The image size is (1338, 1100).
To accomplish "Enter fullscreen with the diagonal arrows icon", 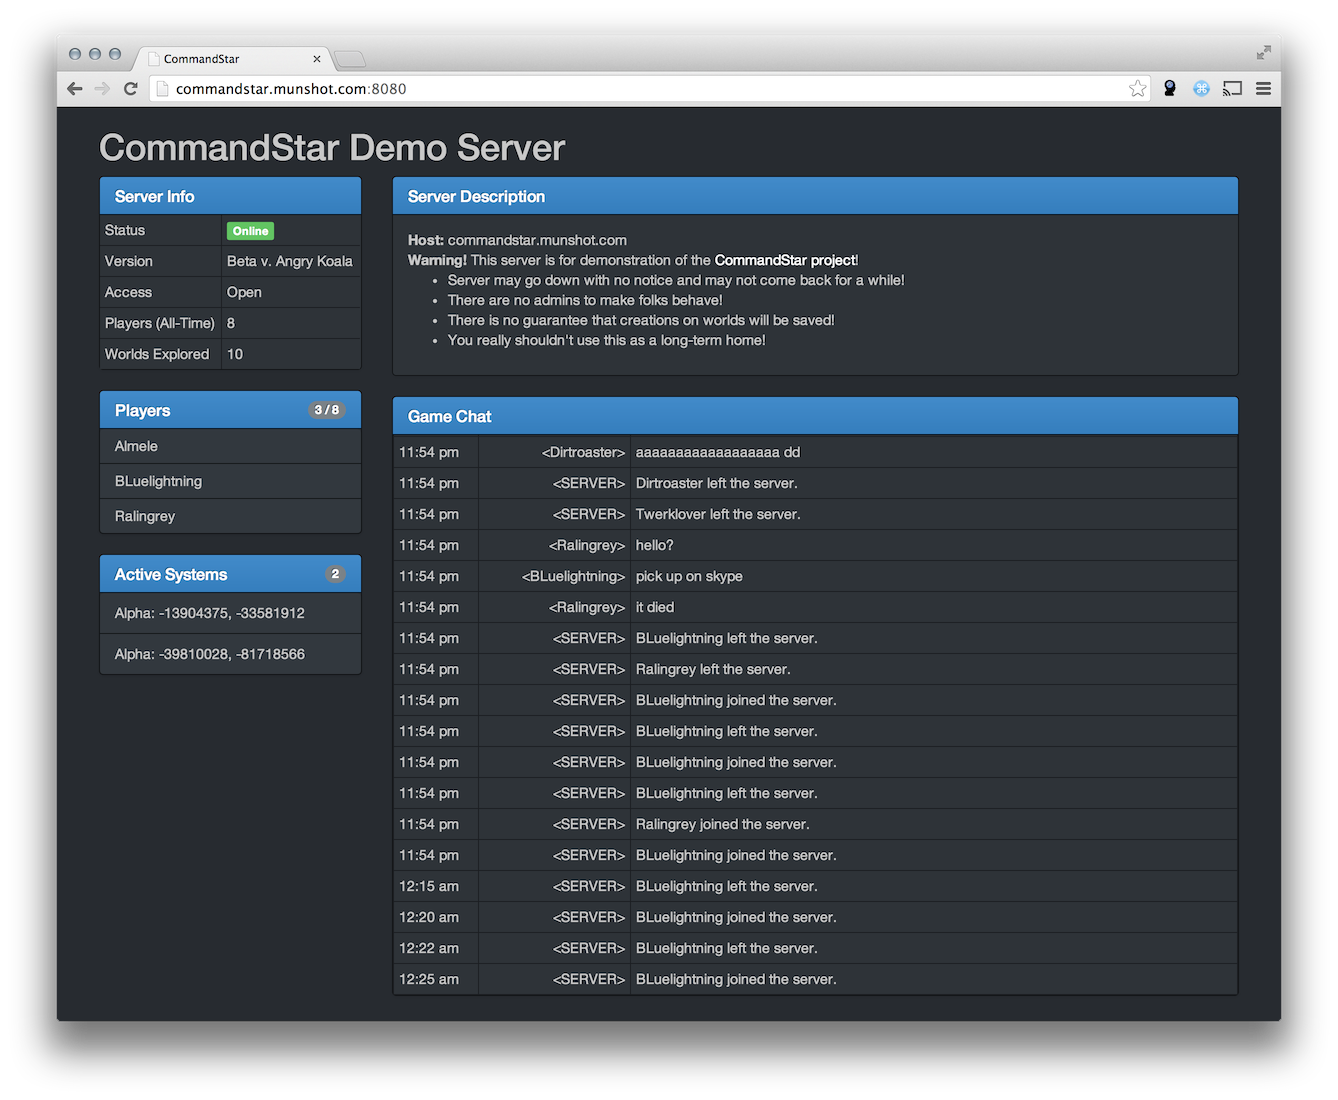I will [x=1263, y=53].
